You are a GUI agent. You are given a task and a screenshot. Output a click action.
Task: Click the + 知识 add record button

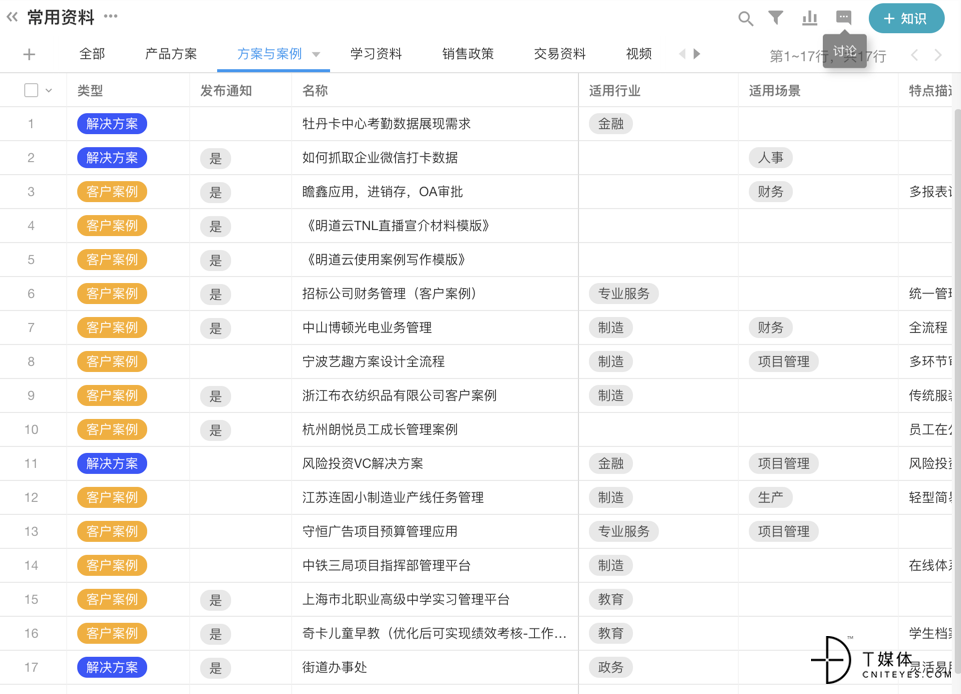[906, 18]
